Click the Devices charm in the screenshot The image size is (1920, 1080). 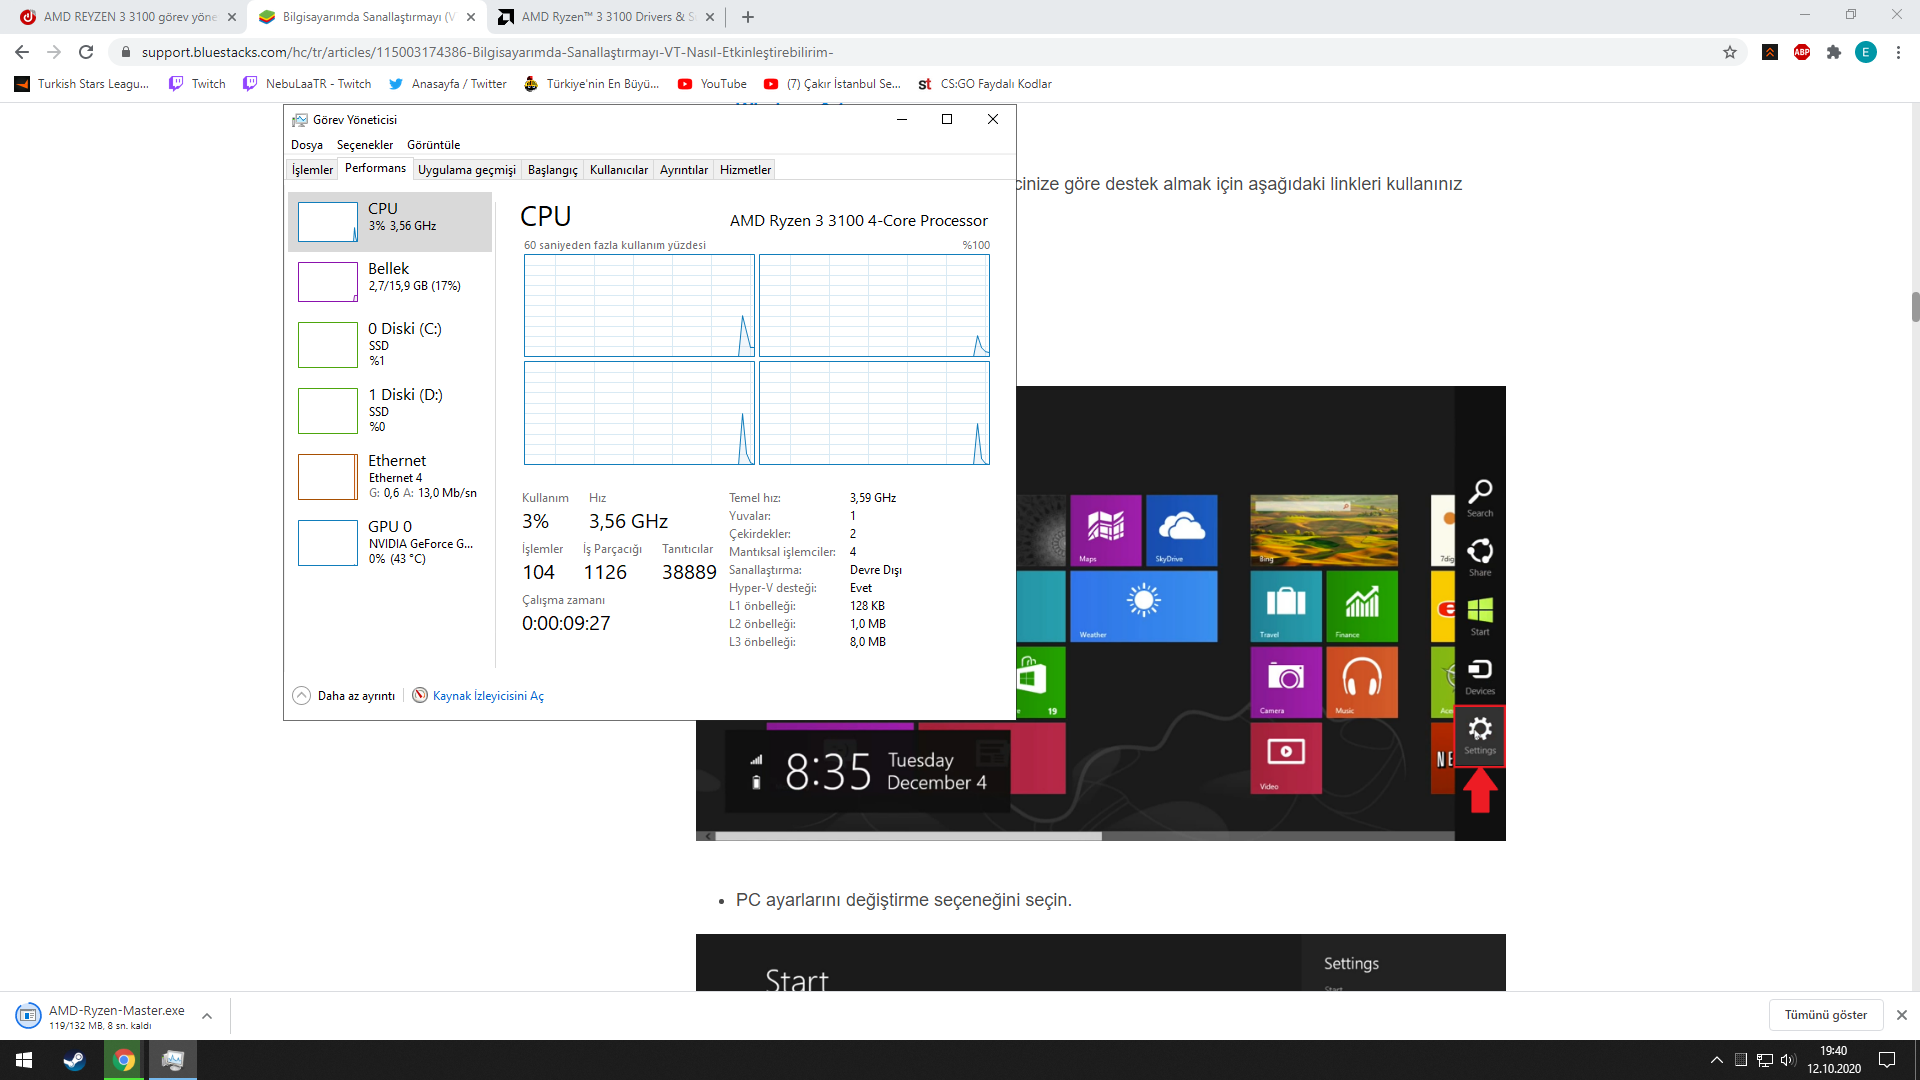tap(1480, 676)
